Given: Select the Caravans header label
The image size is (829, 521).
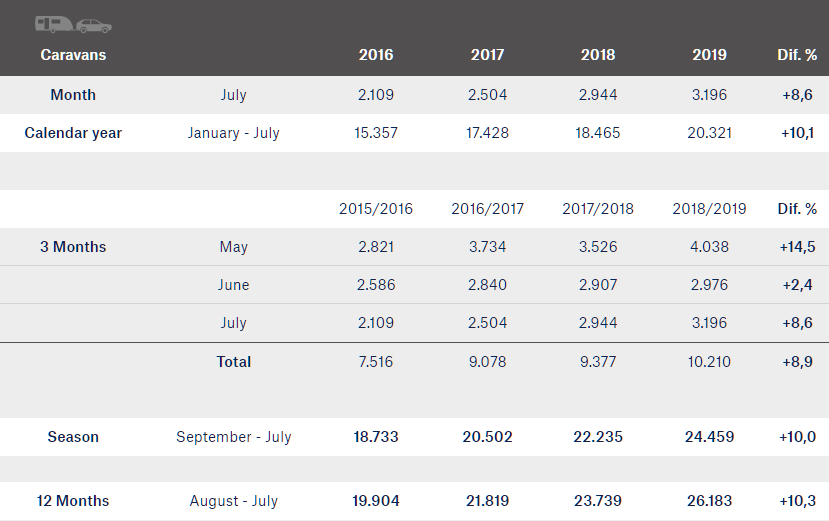Looking at the screenshot, I should (x=73, y=55).
